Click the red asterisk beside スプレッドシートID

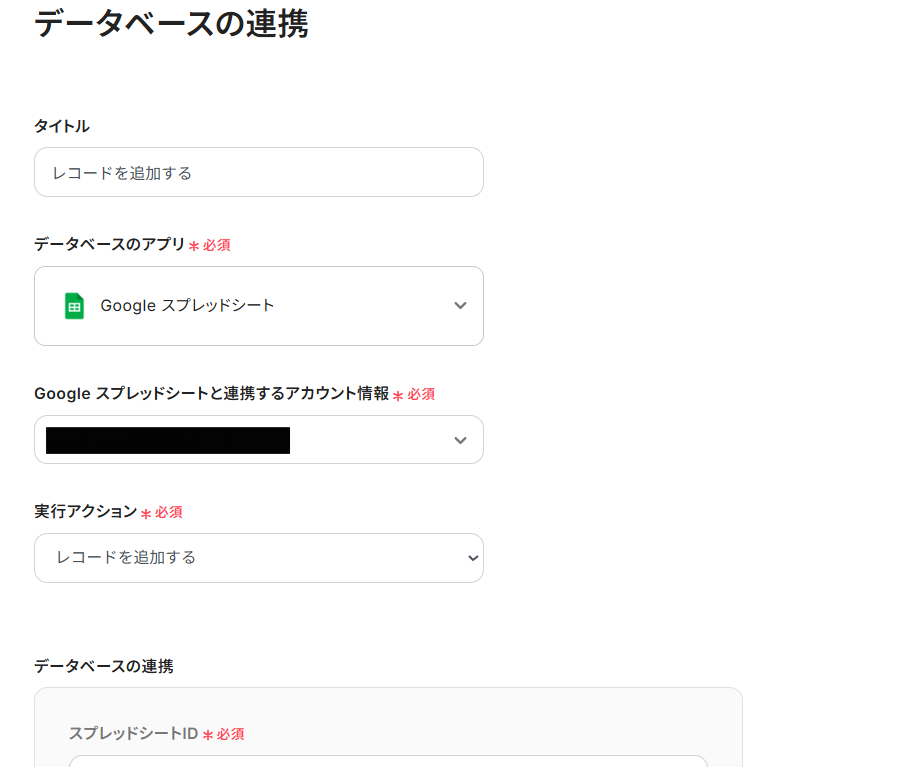click(208, 735)
